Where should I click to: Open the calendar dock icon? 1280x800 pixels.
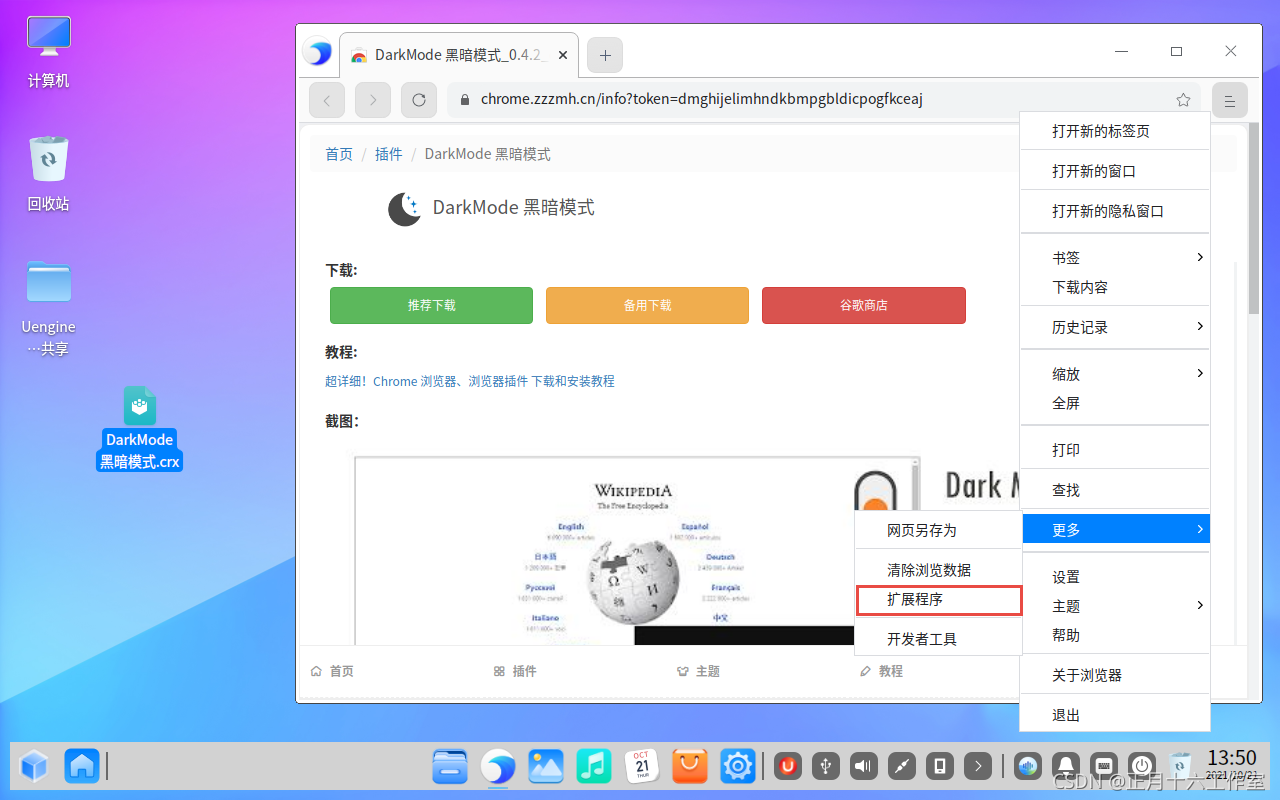pyautogui.click(x=642, y=767)
